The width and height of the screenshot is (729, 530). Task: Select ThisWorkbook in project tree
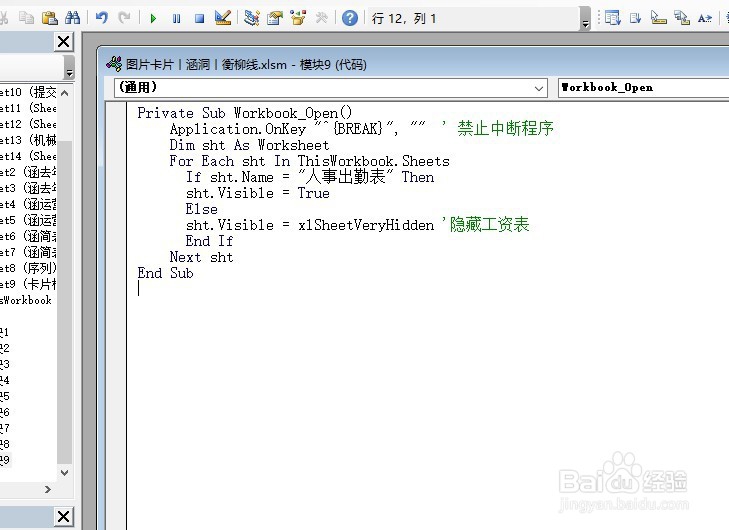26,300
